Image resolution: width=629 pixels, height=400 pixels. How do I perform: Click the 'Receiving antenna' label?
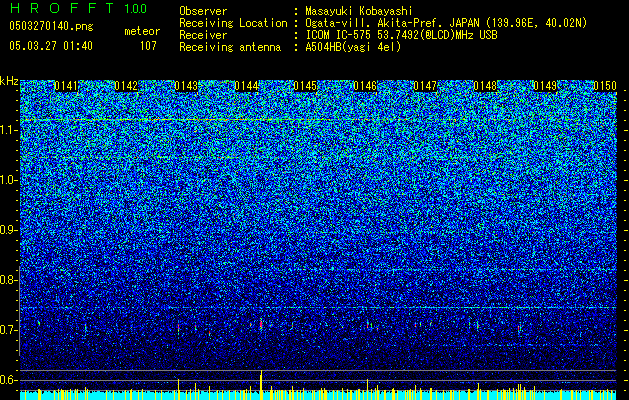[230, 47]
